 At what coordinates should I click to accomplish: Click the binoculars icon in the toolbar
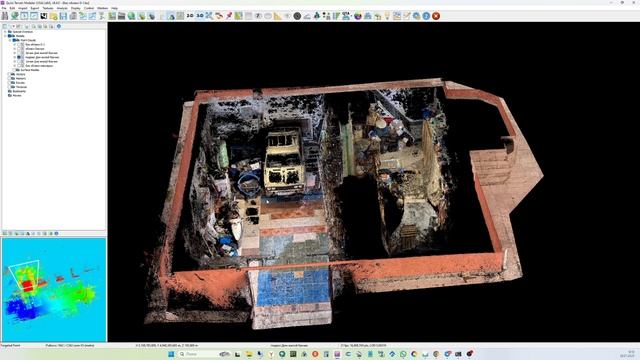coord(5,16)
